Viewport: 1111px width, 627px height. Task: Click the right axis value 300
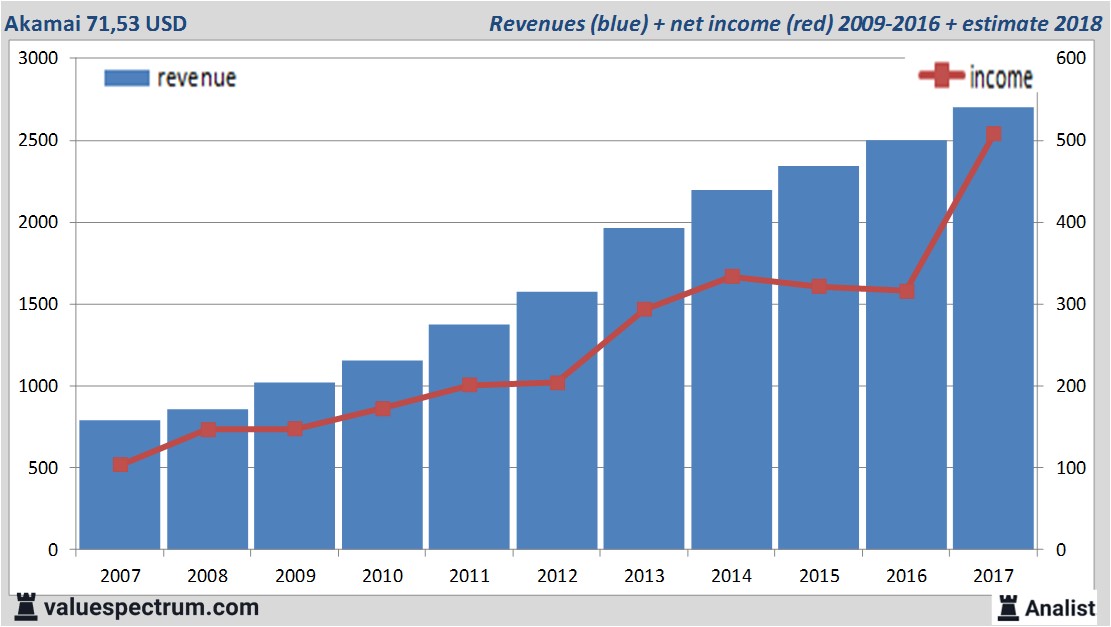(1071, 304)
